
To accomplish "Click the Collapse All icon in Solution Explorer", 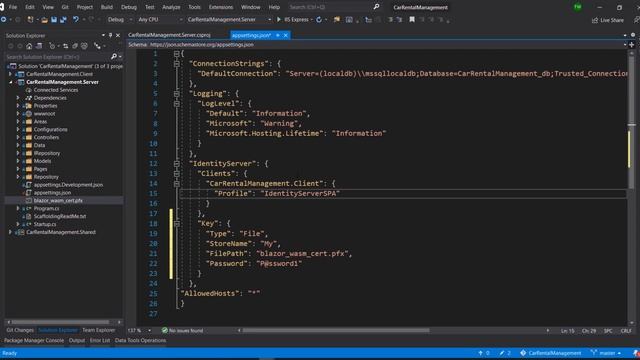I will (x=75, y=46).
